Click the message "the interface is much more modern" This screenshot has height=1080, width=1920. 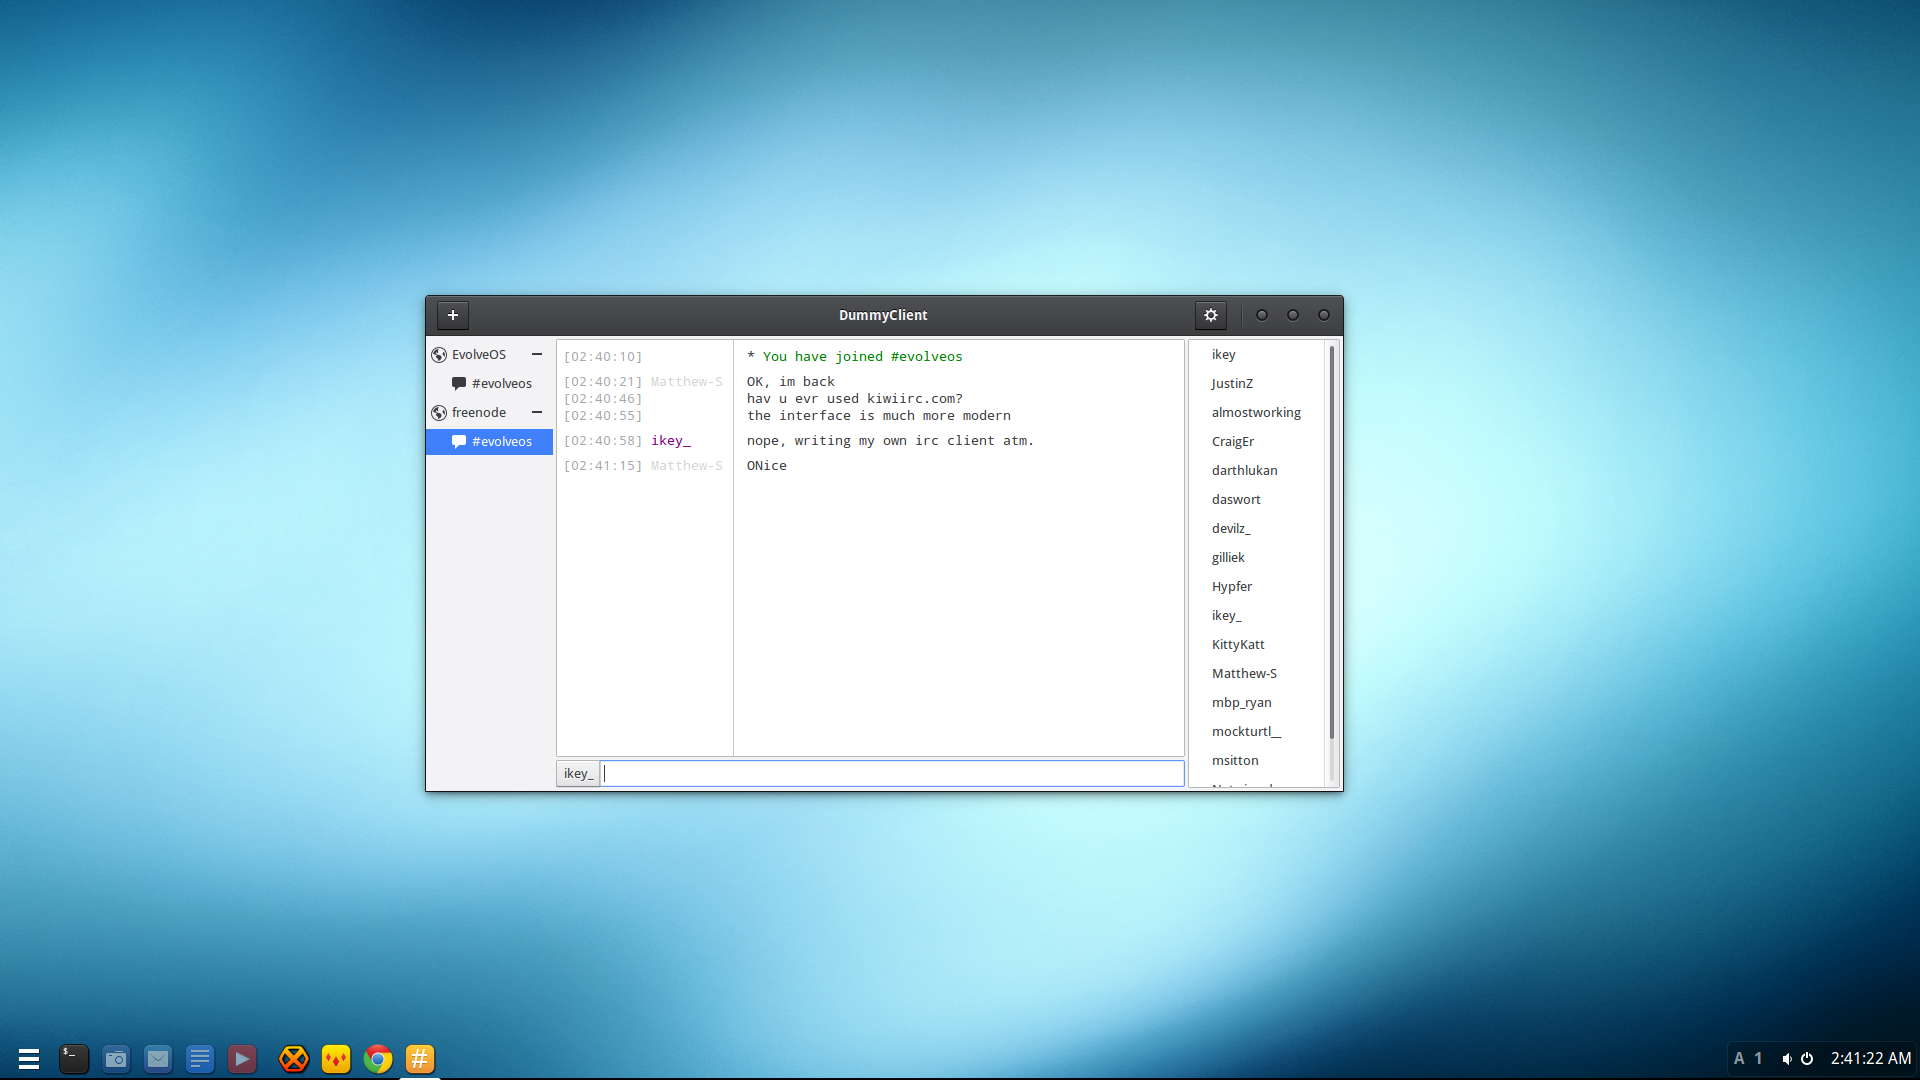click(x=879, y=416)
